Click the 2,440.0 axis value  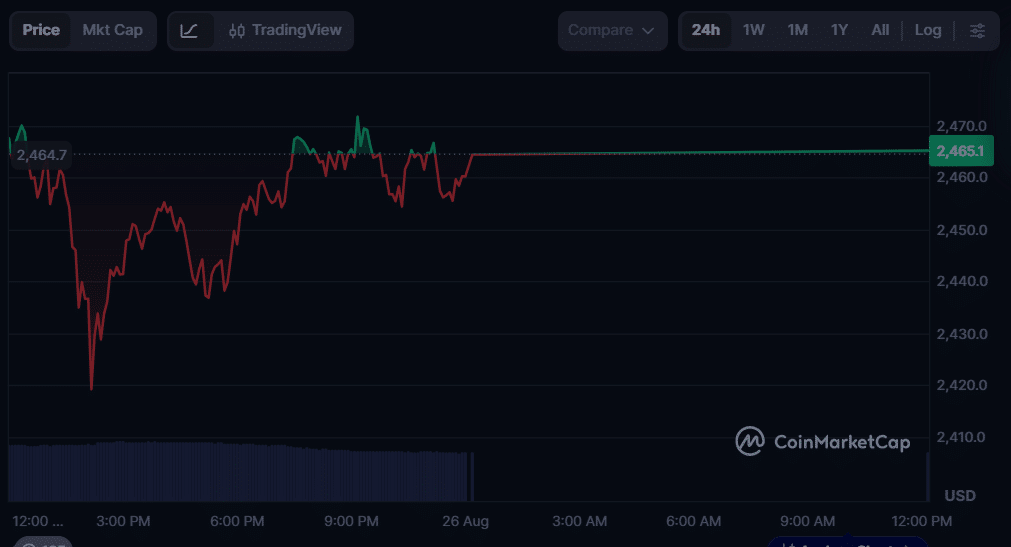point(961,281)
